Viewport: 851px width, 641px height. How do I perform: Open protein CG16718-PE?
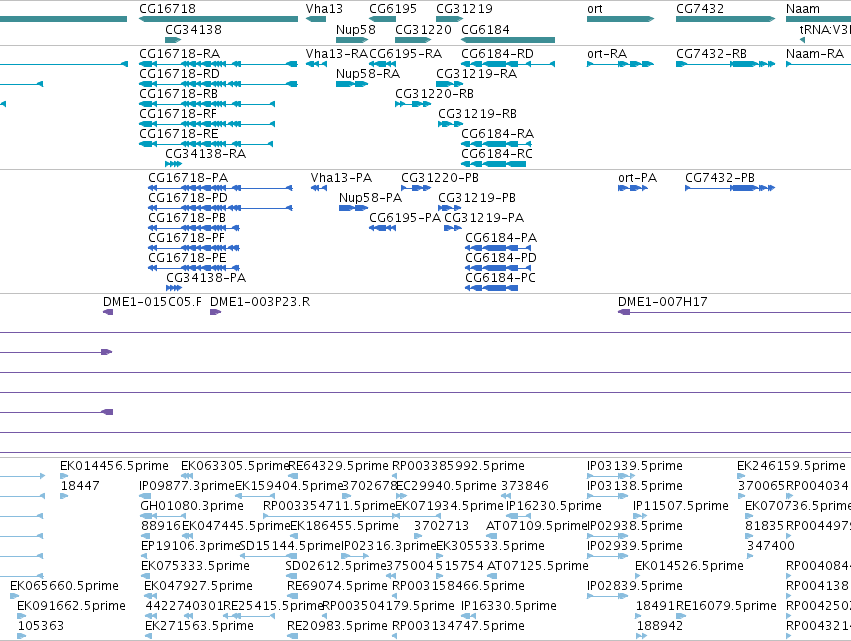click(187, 258)
